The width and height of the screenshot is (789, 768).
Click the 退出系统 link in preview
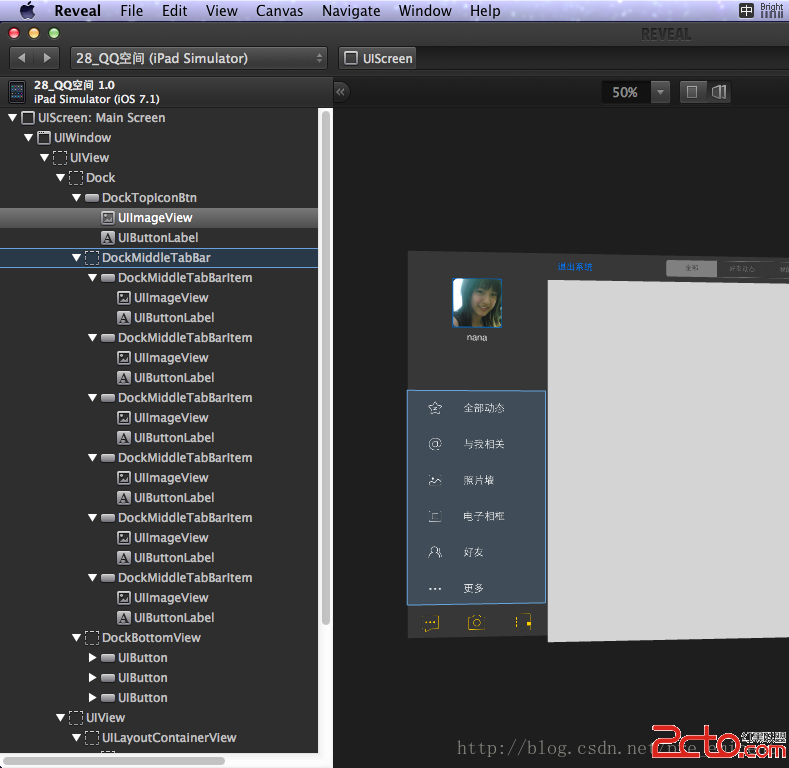point(575,267)
